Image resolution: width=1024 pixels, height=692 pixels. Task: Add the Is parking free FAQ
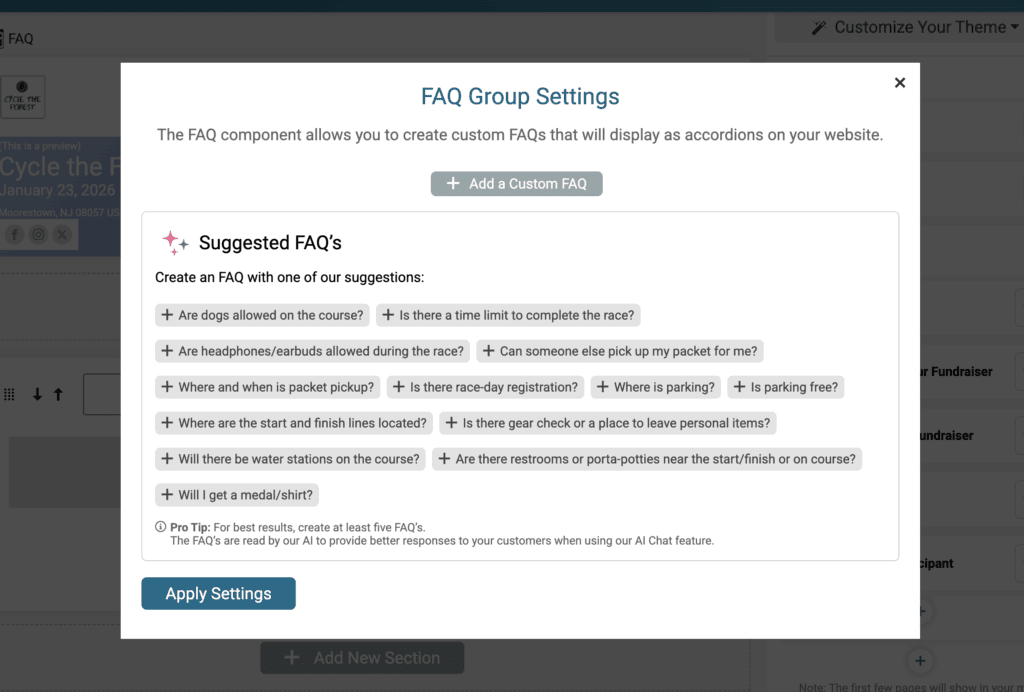[x=785, y=387]
